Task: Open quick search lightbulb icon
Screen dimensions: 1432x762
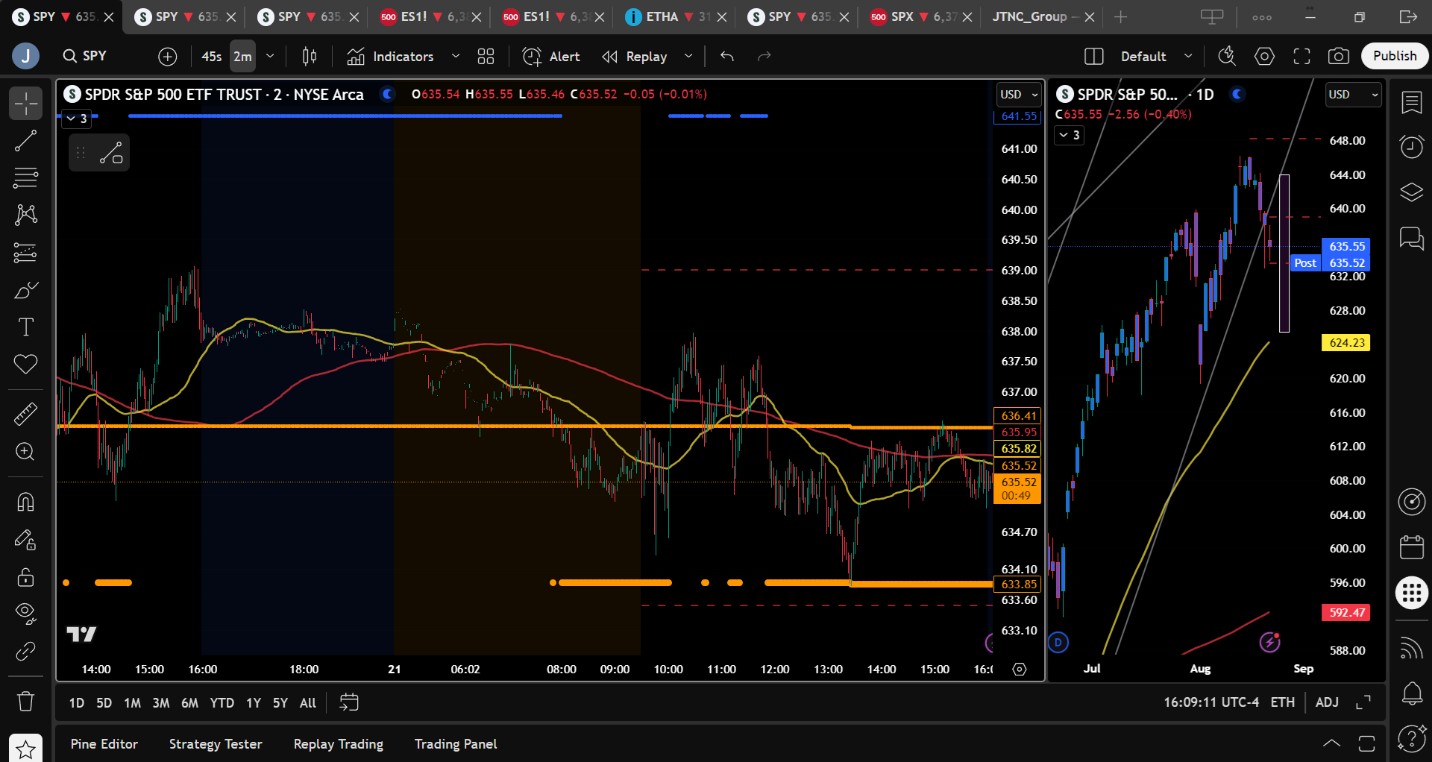Action: (1227, 57)
